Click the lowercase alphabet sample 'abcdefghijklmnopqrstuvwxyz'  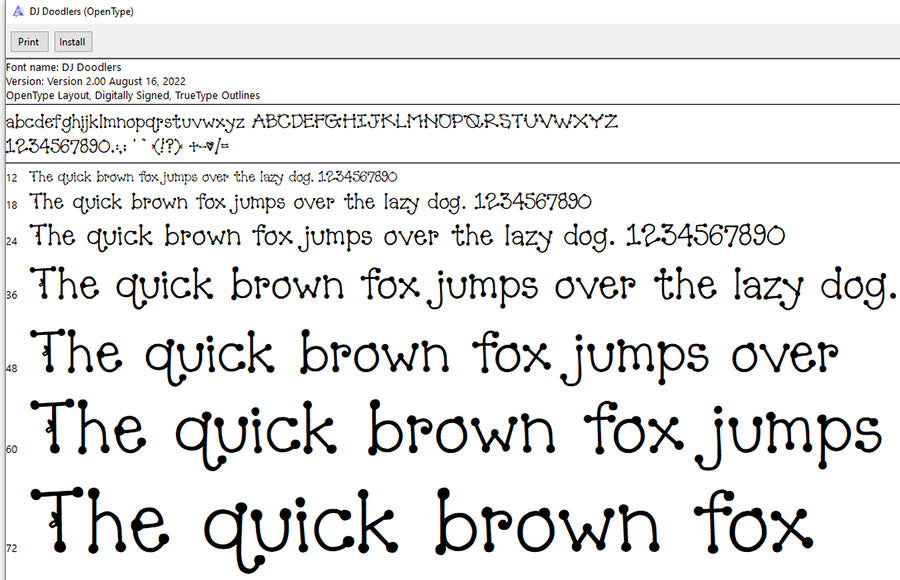point(125,122)
